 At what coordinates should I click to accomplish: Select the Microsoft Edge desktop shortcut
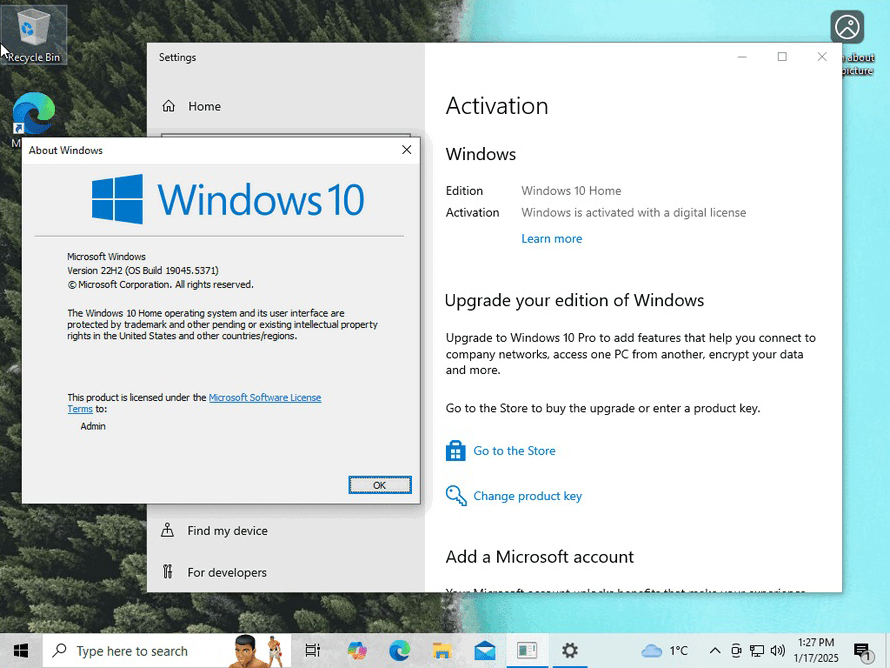click(x=33, y=116)
